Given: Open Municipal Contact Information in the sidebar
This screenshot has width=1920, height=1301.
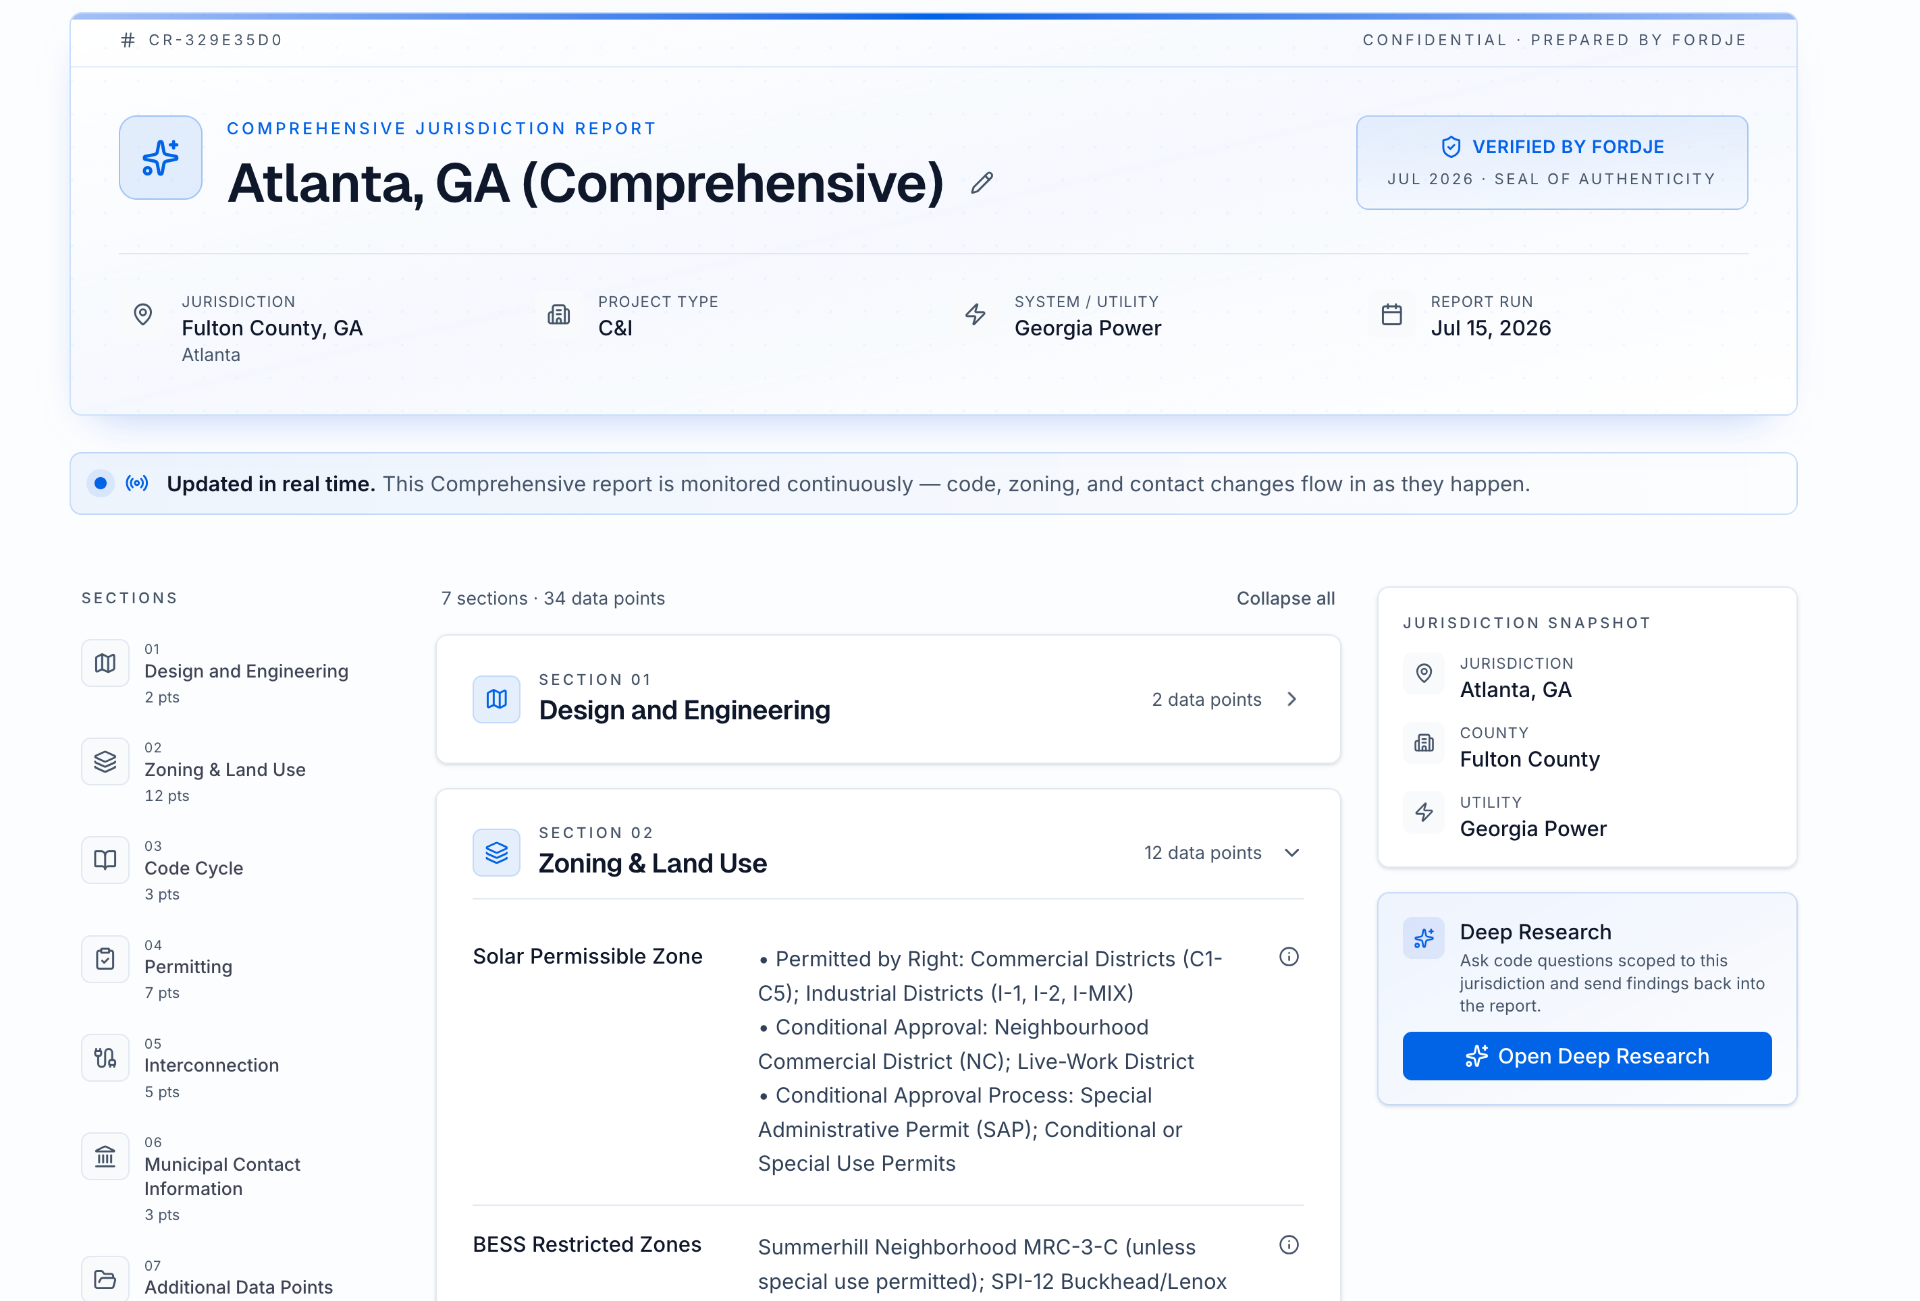Looking at the screenshot, I should 222,1176.
